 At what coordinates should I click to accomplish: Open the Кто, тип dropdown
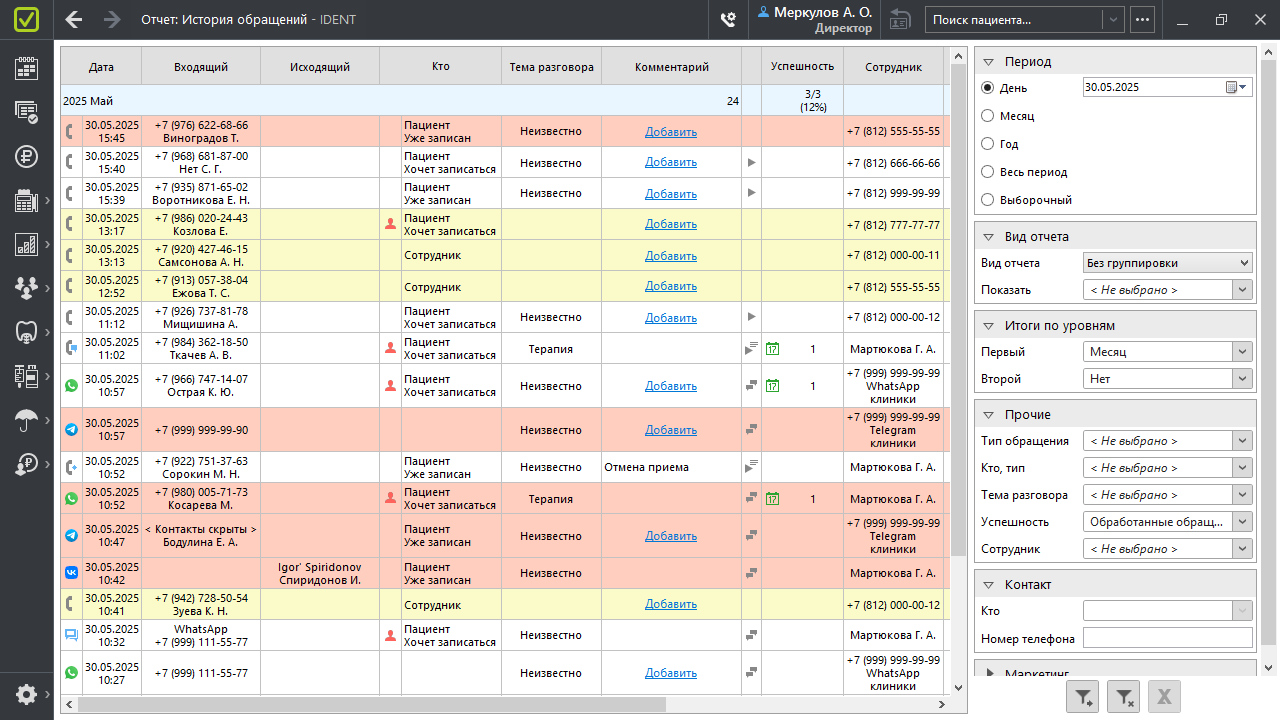coord(1167,468)
